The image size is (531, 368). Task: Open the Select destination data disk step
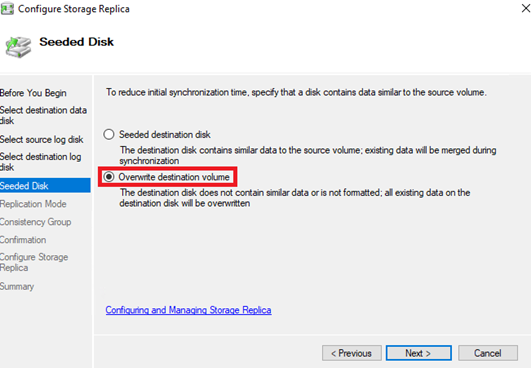tap(43, 115)
